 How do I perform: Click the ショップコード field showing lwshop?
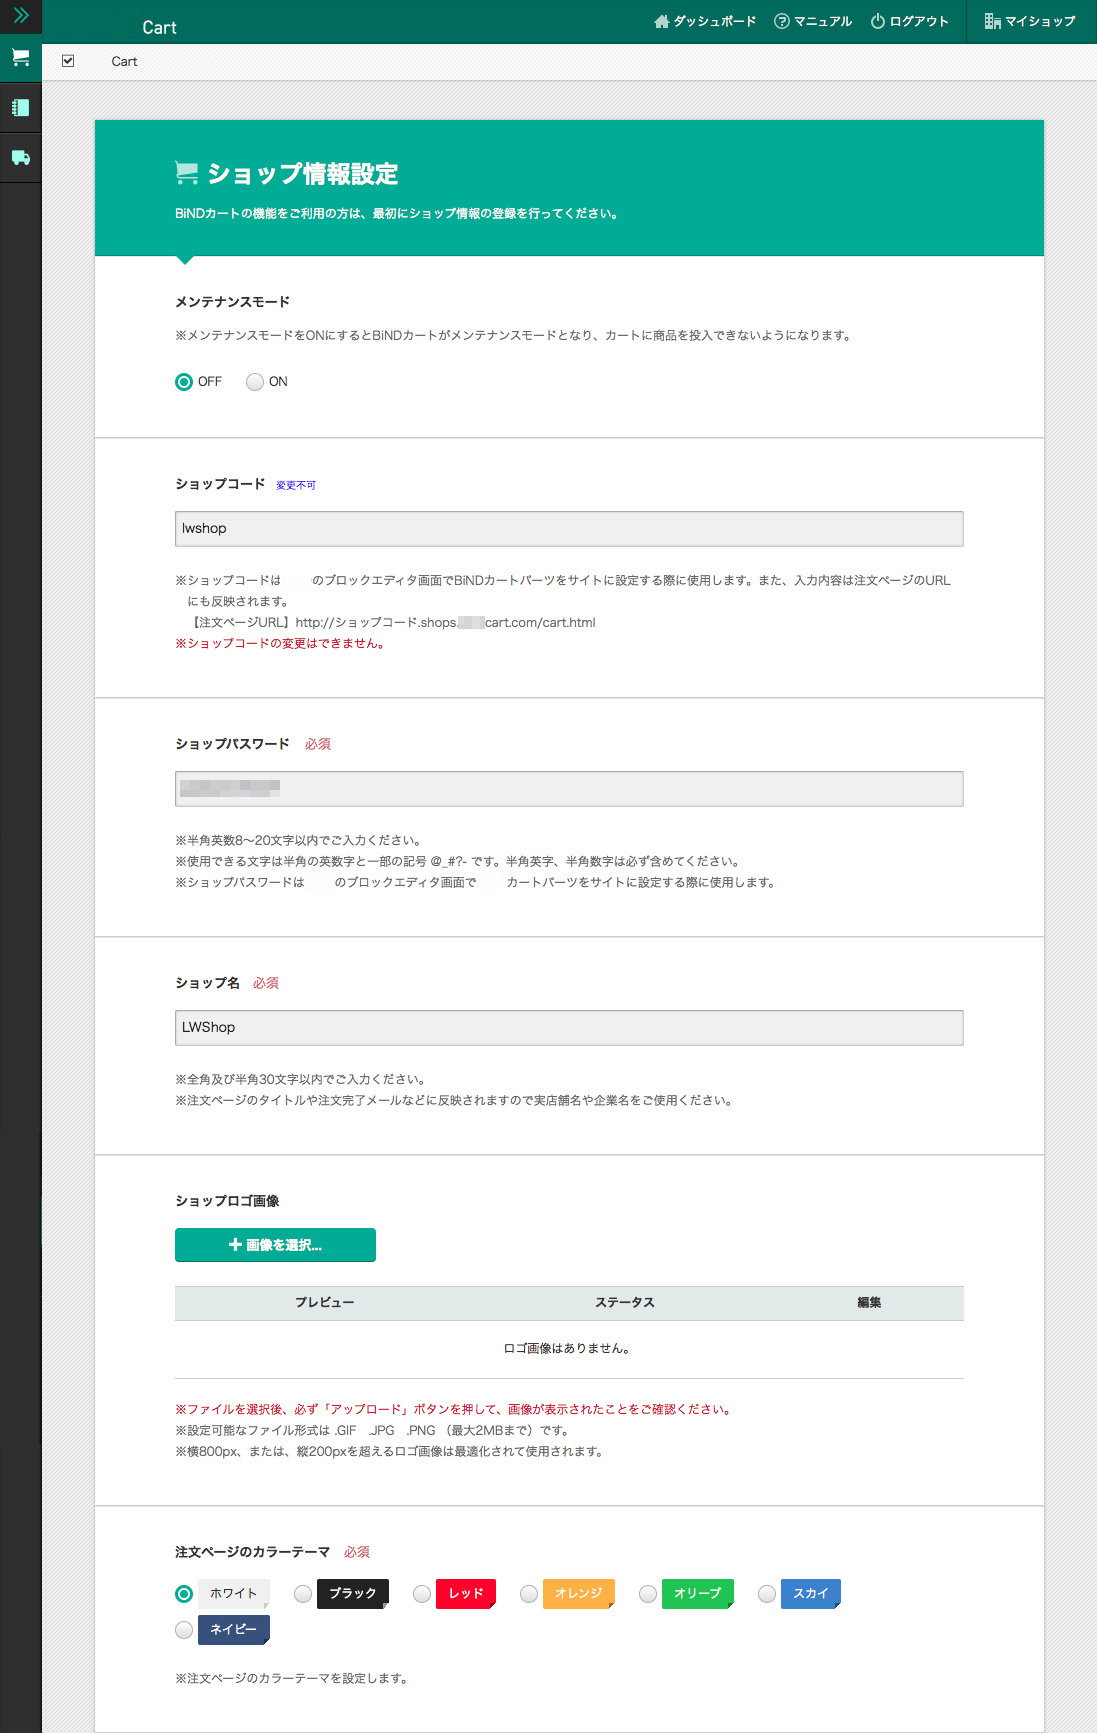pyautogui.click(x=569, y=529)
